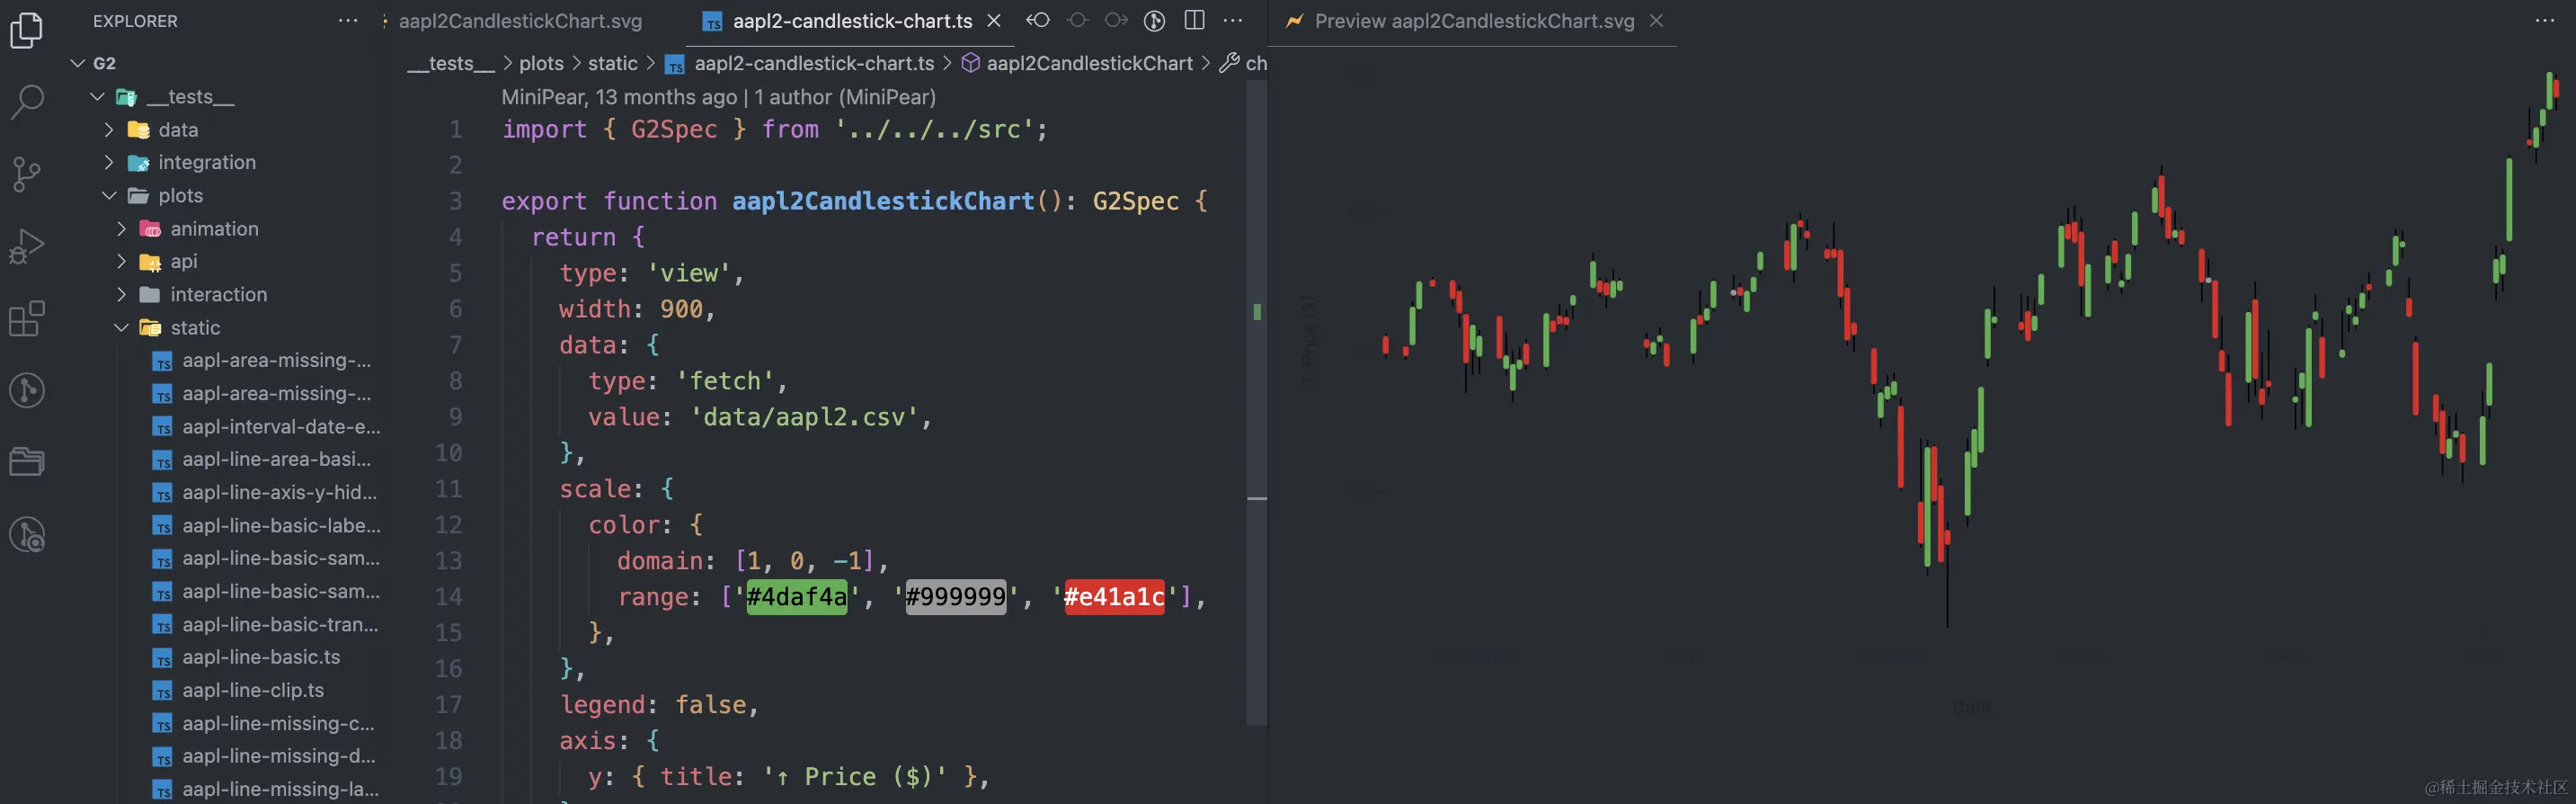Collapse the __tests__ folder

[97, 96]
